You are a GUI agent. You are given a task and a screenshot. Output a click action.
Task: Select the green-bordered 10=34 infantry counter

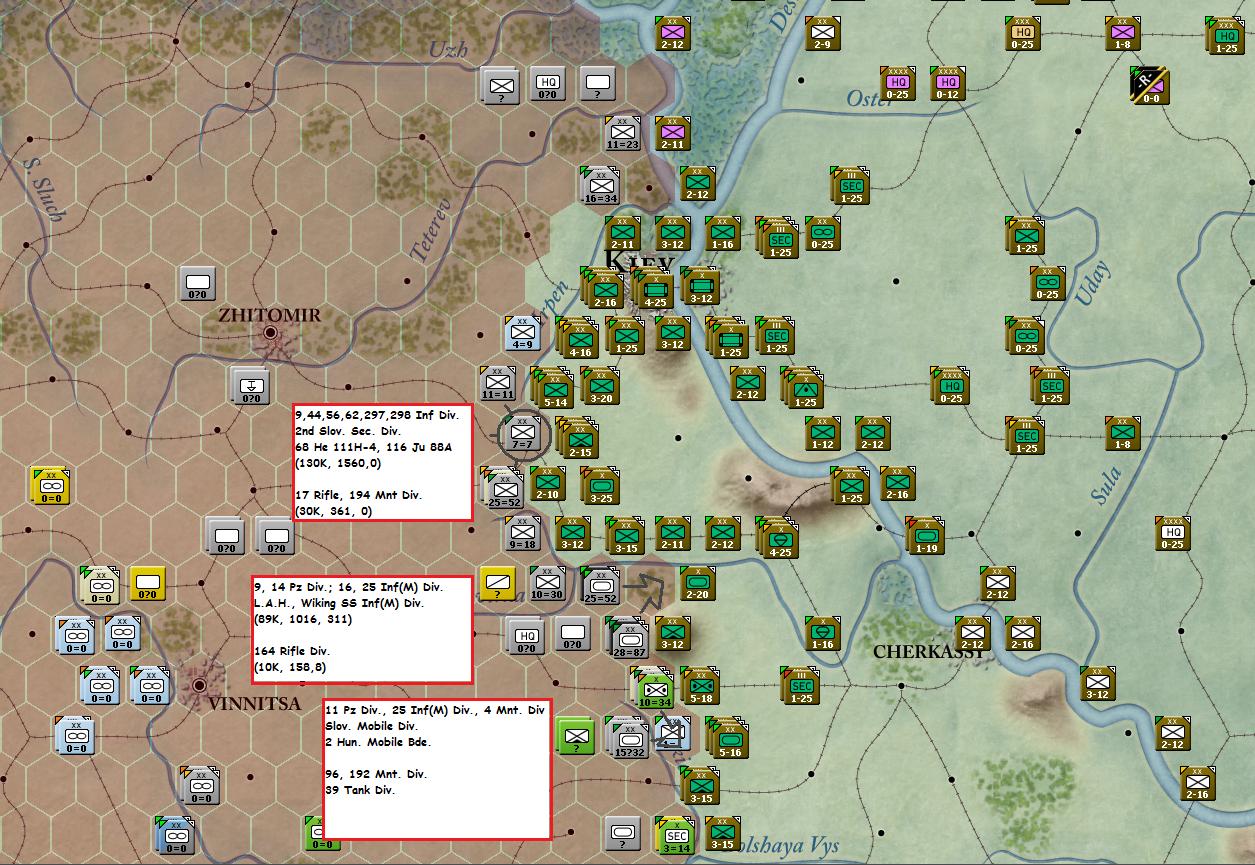click(x=654, y=688)
